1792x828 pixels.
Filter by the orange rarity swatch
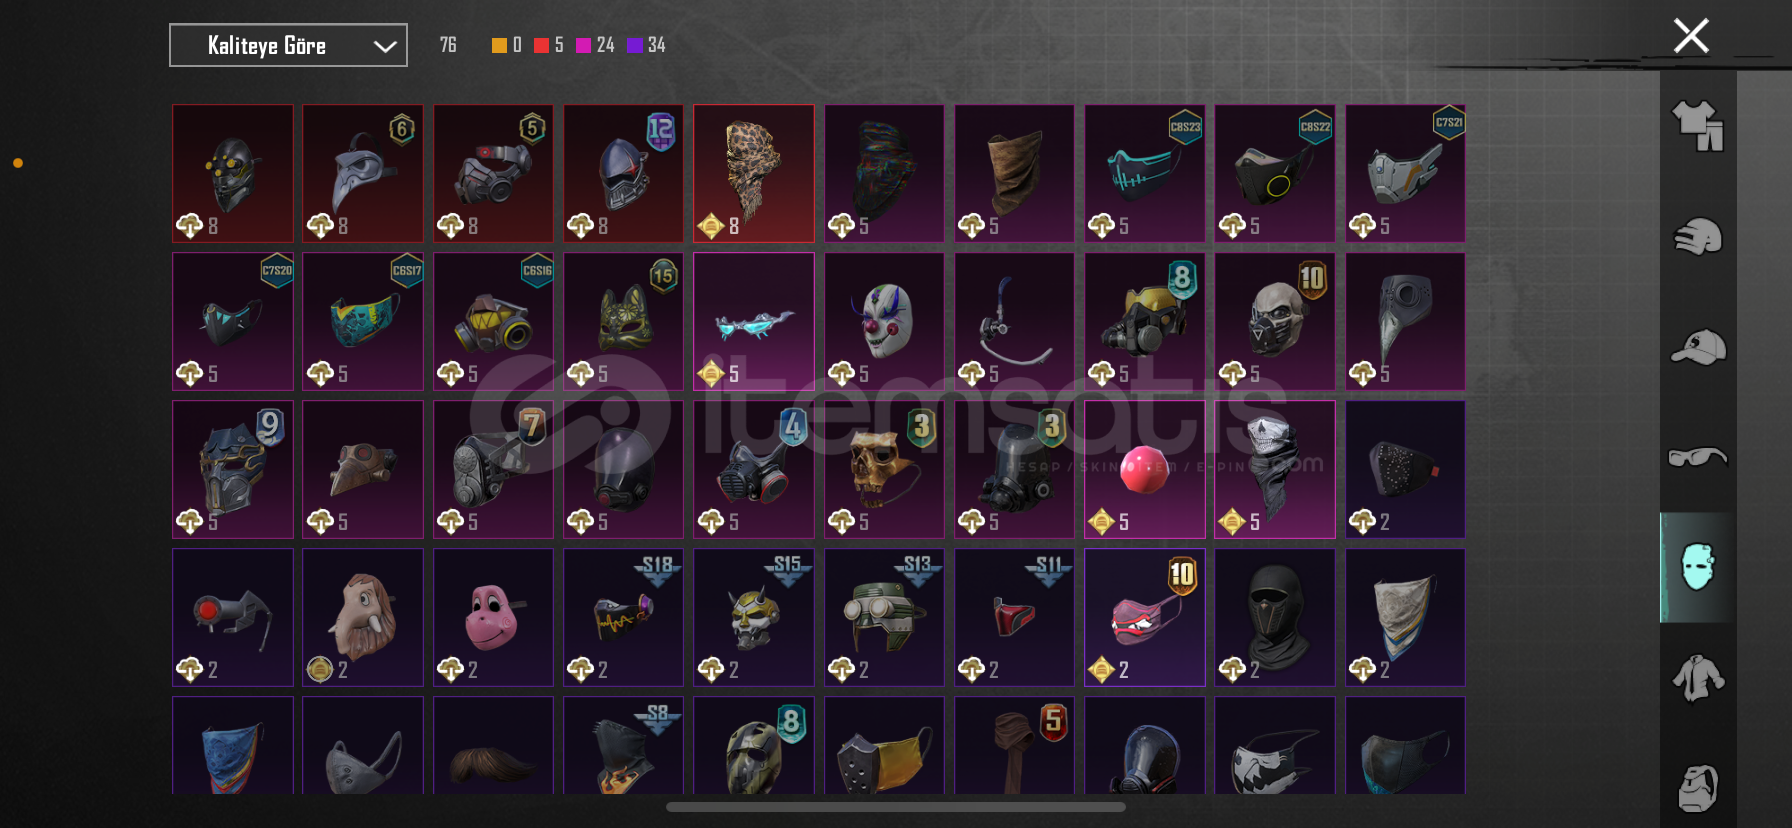click(499, 45)
